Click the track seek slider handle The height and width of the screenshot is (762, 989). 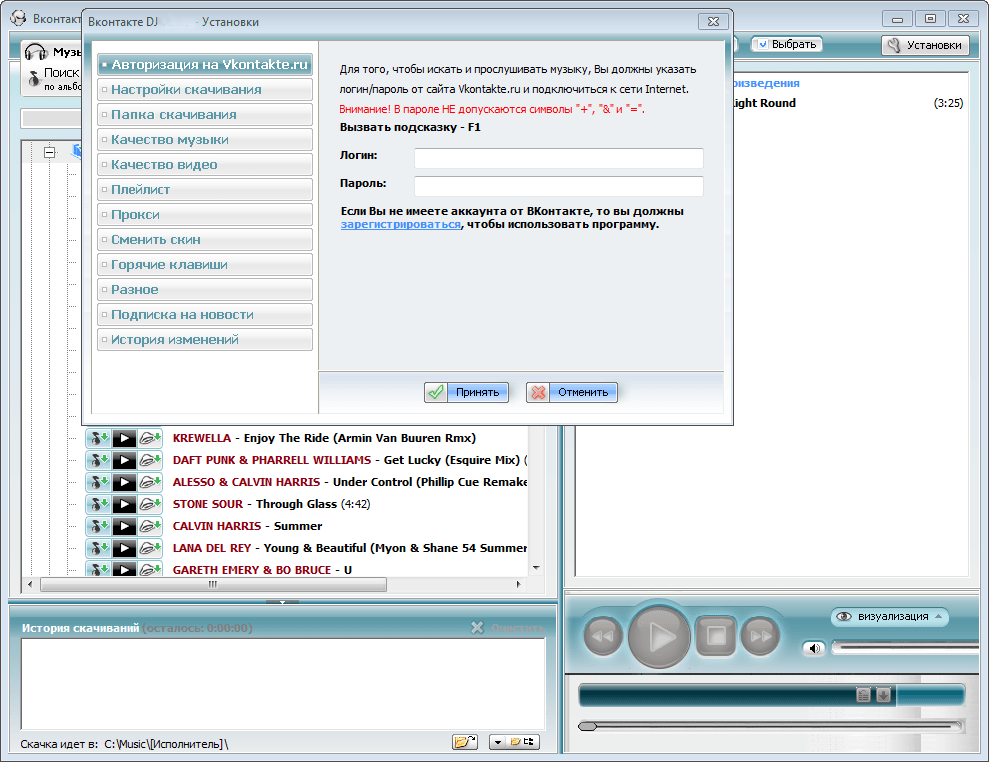(587, 727)
